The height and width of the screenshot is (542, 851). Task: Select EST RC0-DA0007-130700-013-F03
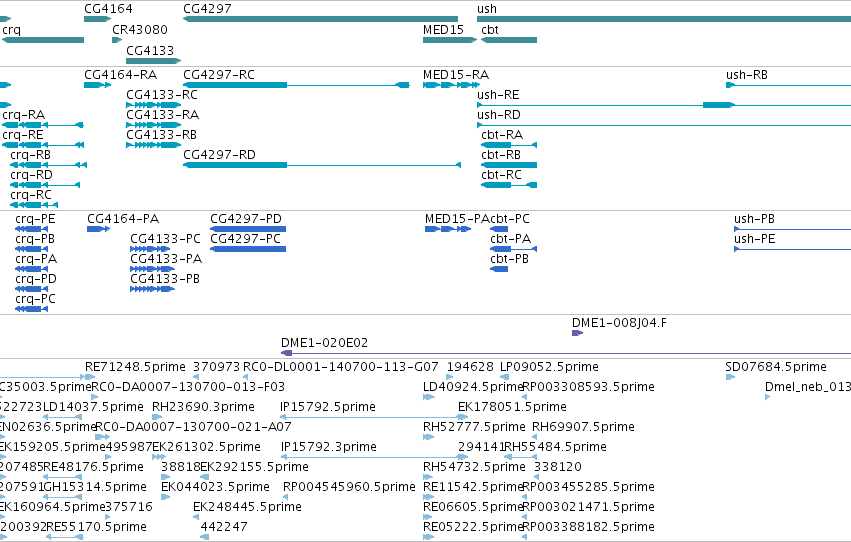pos(188,387)
